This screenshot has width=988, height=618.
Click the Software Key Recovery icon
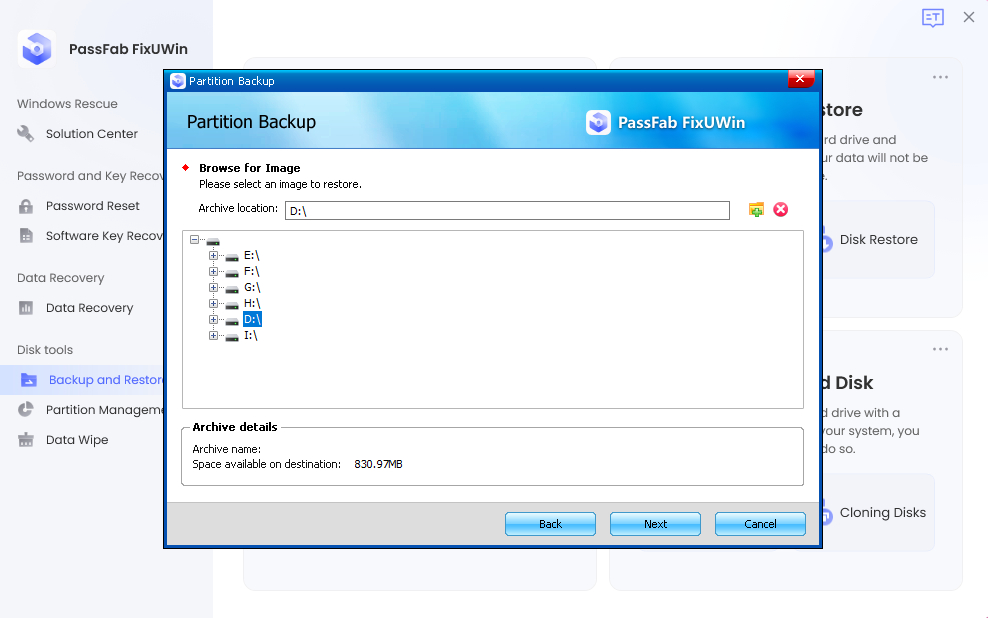pos(24,235)
